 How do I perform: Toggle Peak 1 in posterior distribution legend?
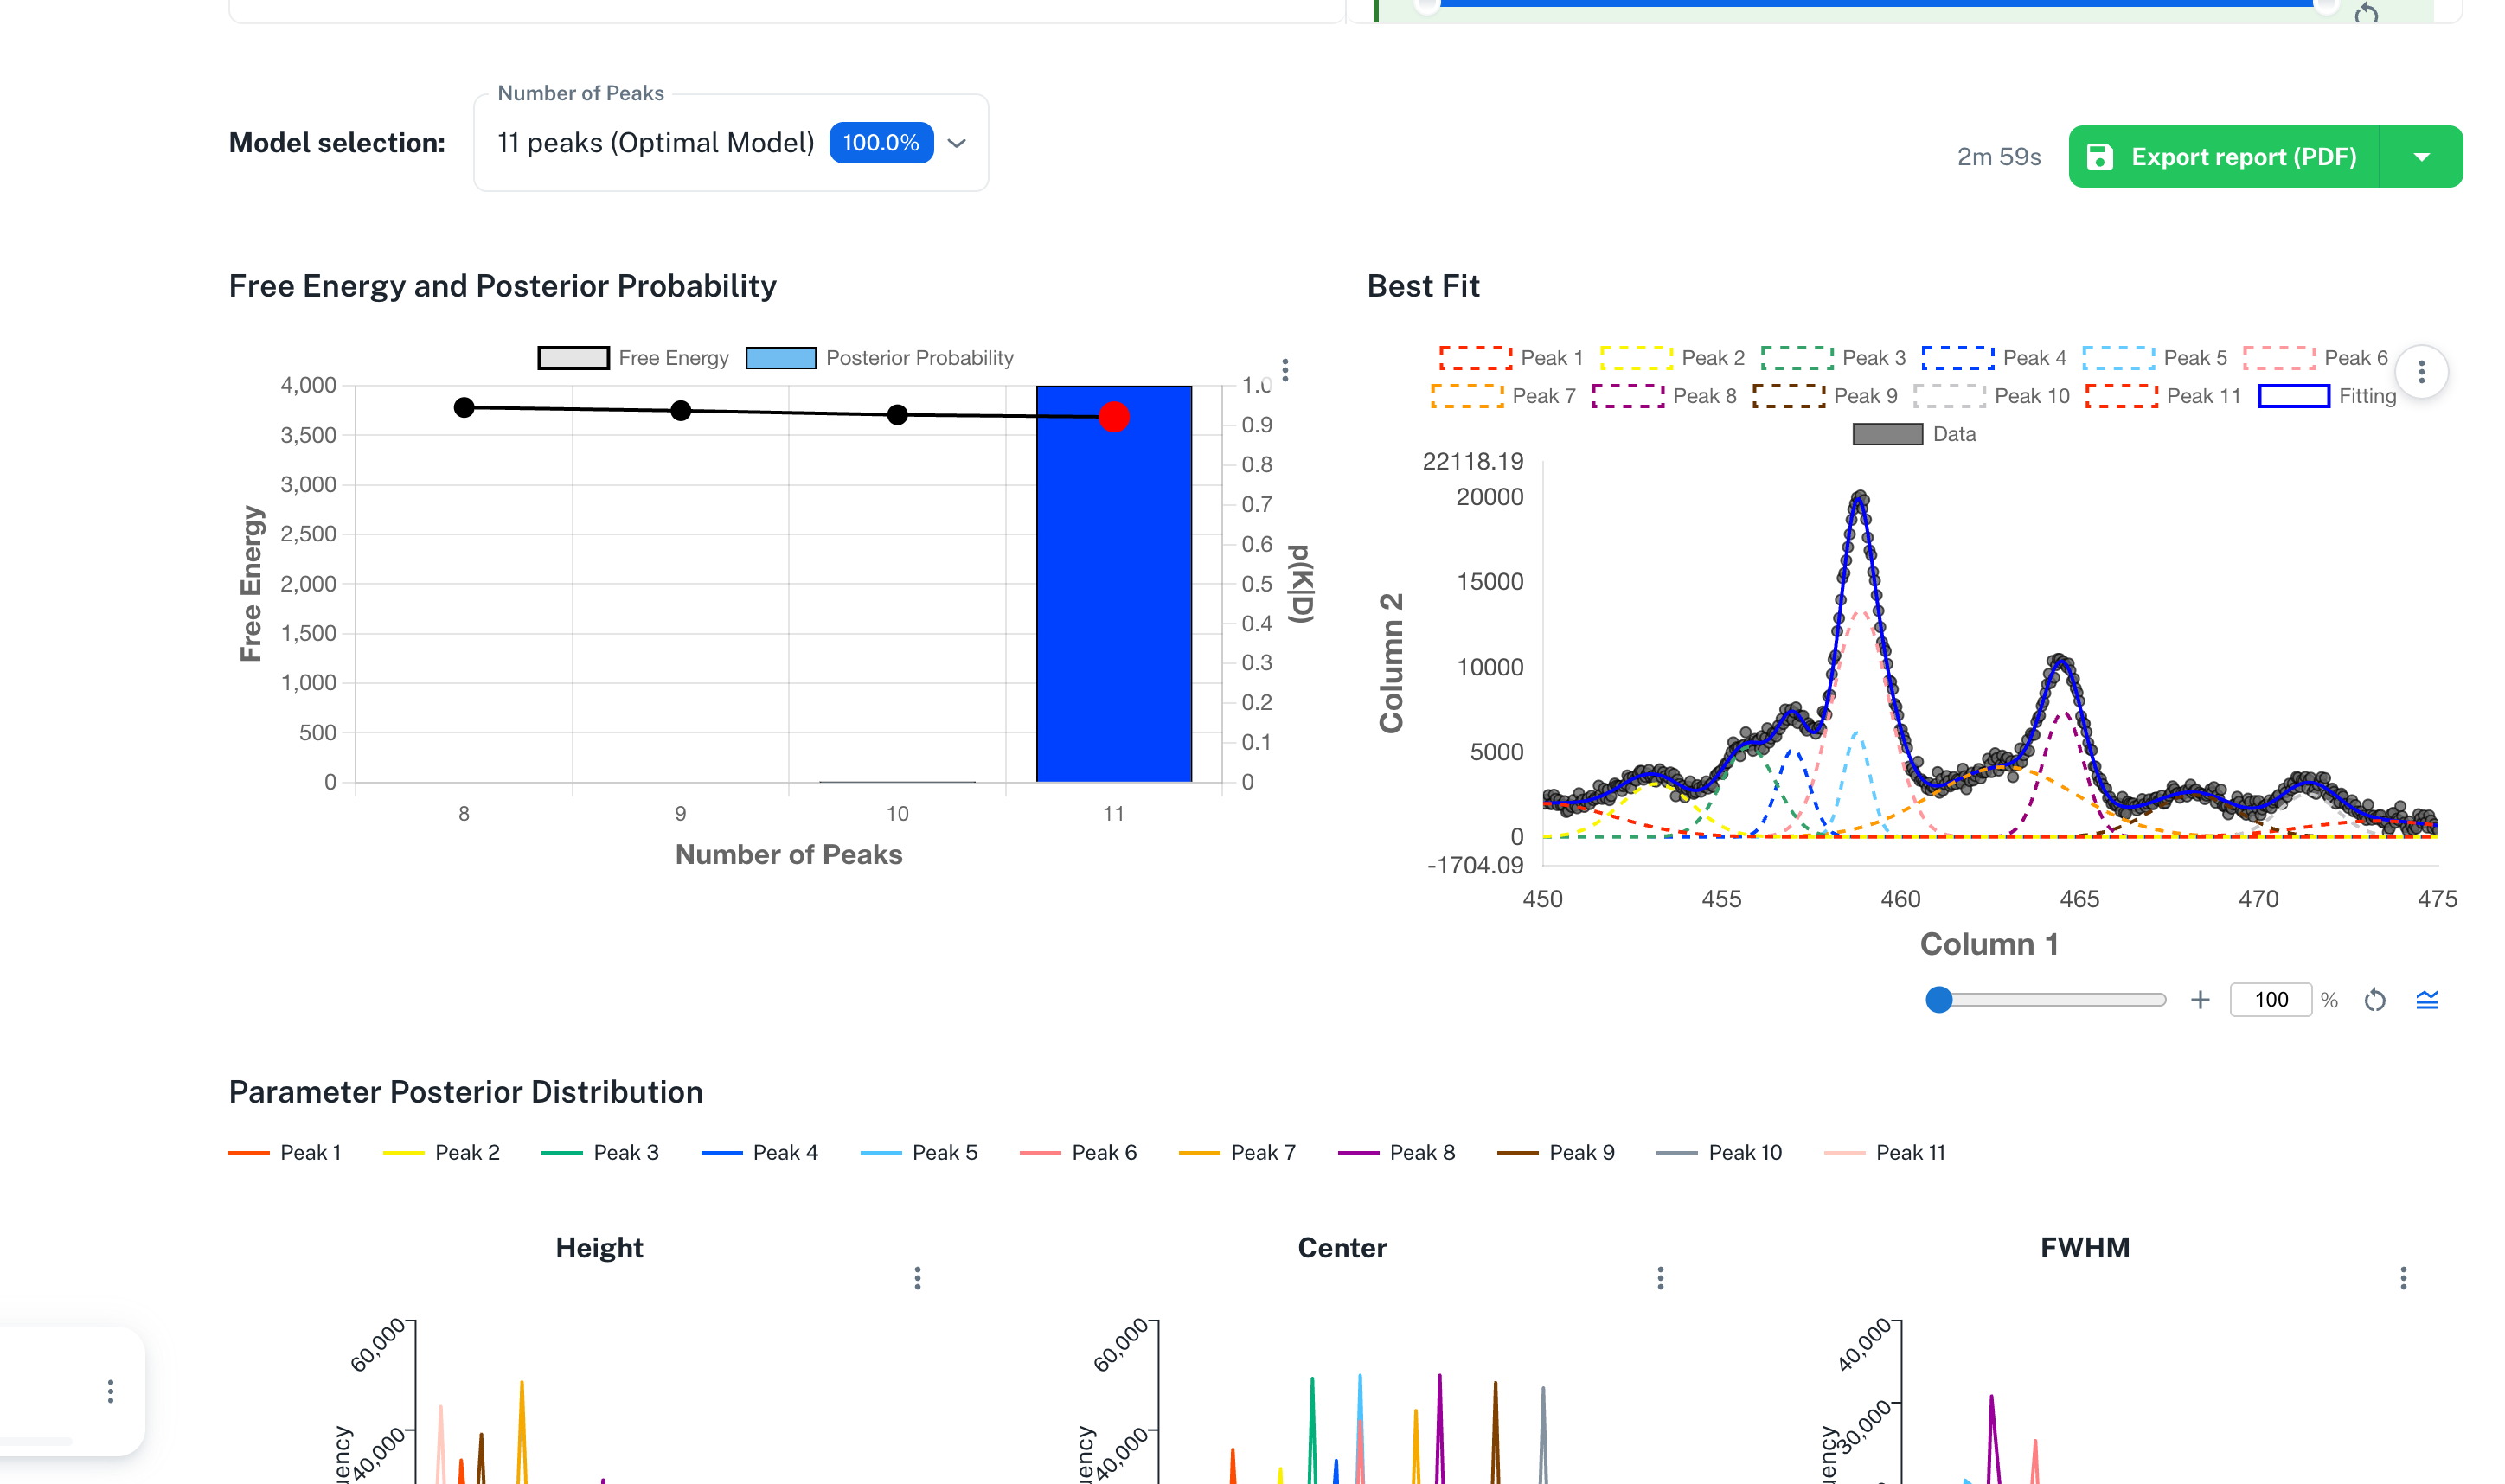click(x=285, y=1153)
